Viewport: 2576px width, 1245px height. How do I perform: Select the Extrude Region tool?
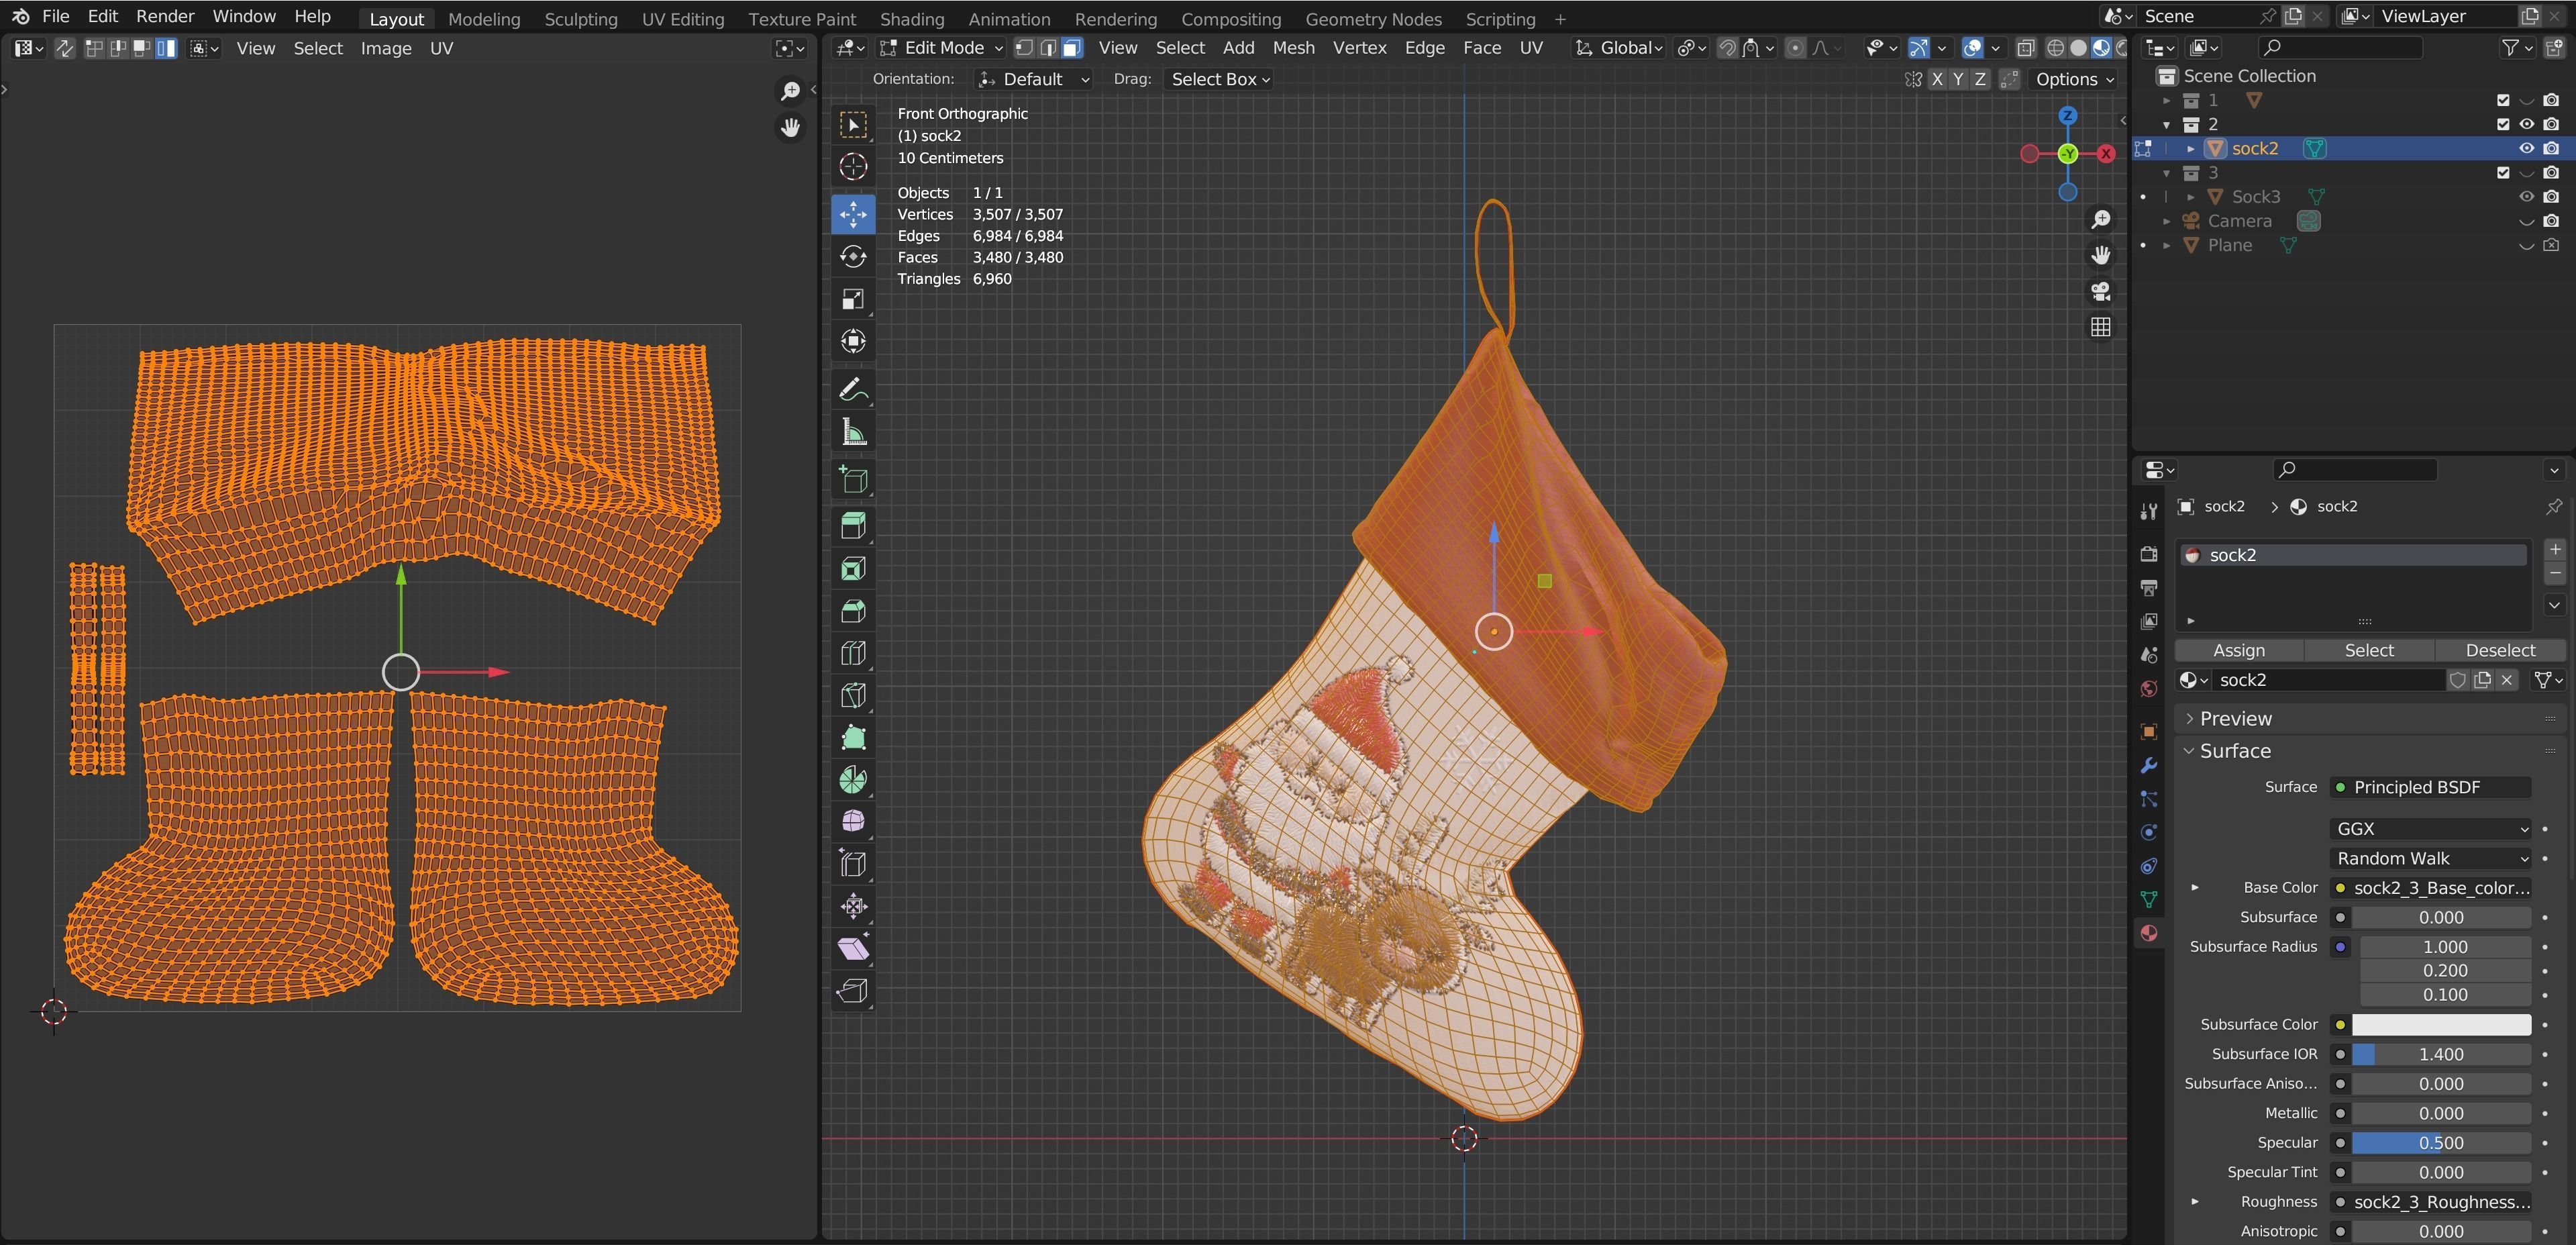tap(853, 526)
